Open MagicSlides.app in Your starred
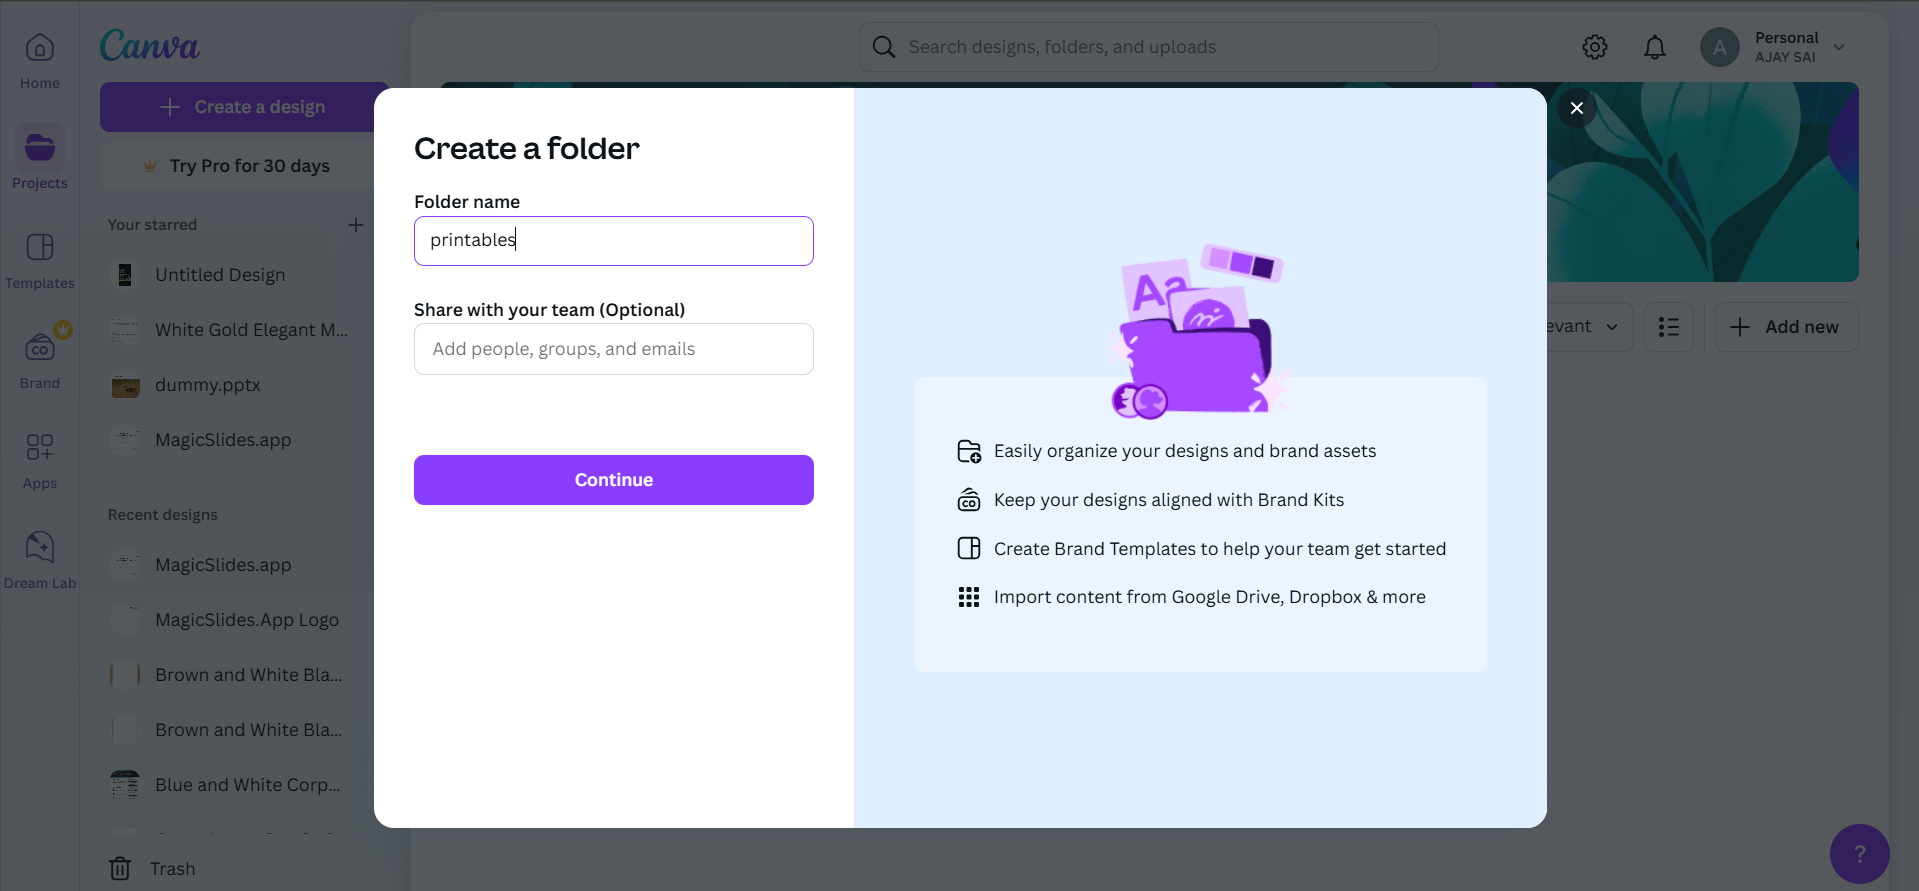The height and width of the screenshot is (891, 1919). [x=223, y=440]
